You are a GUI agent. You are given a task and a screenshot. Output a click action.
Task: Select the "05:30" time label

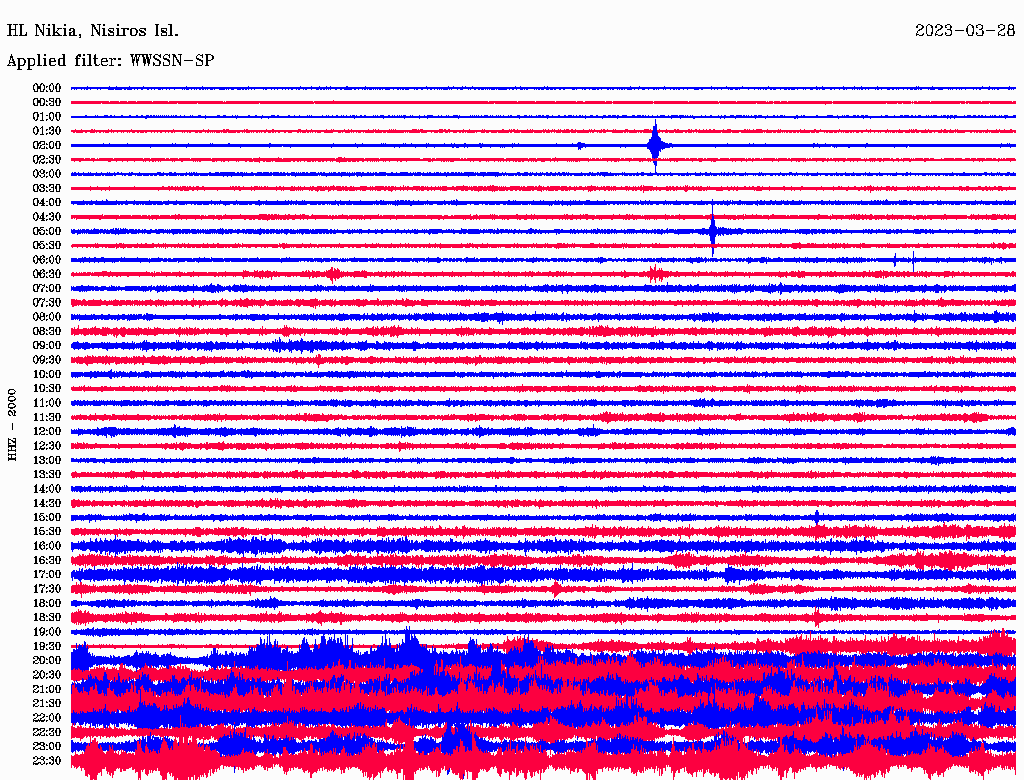46,246
